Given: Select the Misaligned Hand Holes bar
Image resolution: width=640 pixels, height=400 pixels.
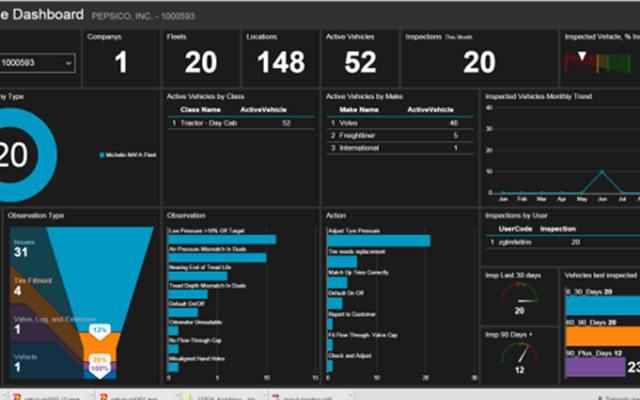Looking at the screenshot, I should tap(173, 367).
